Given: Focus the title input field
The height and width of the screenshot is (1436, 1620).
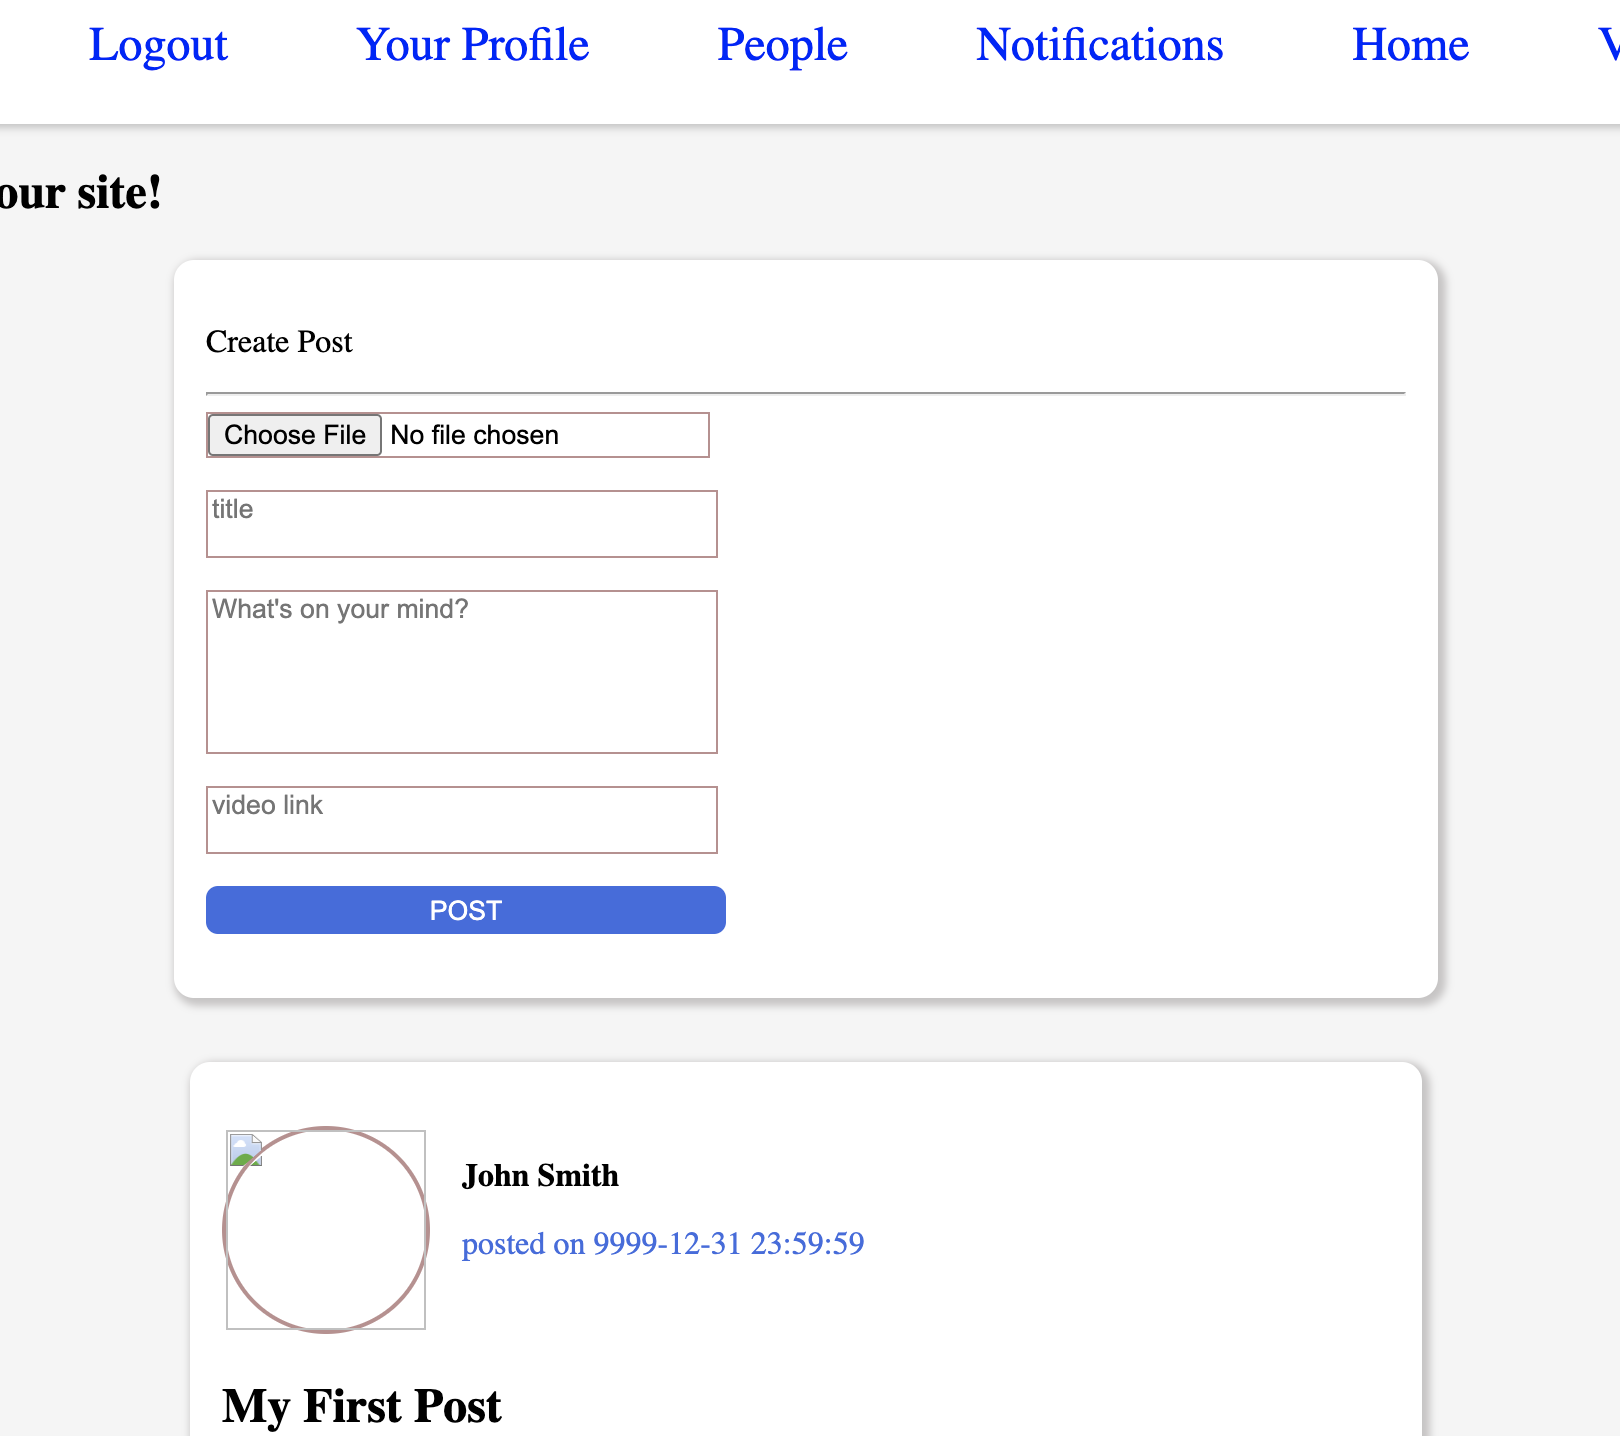Looking at the screenshot, I should point(461,524).
